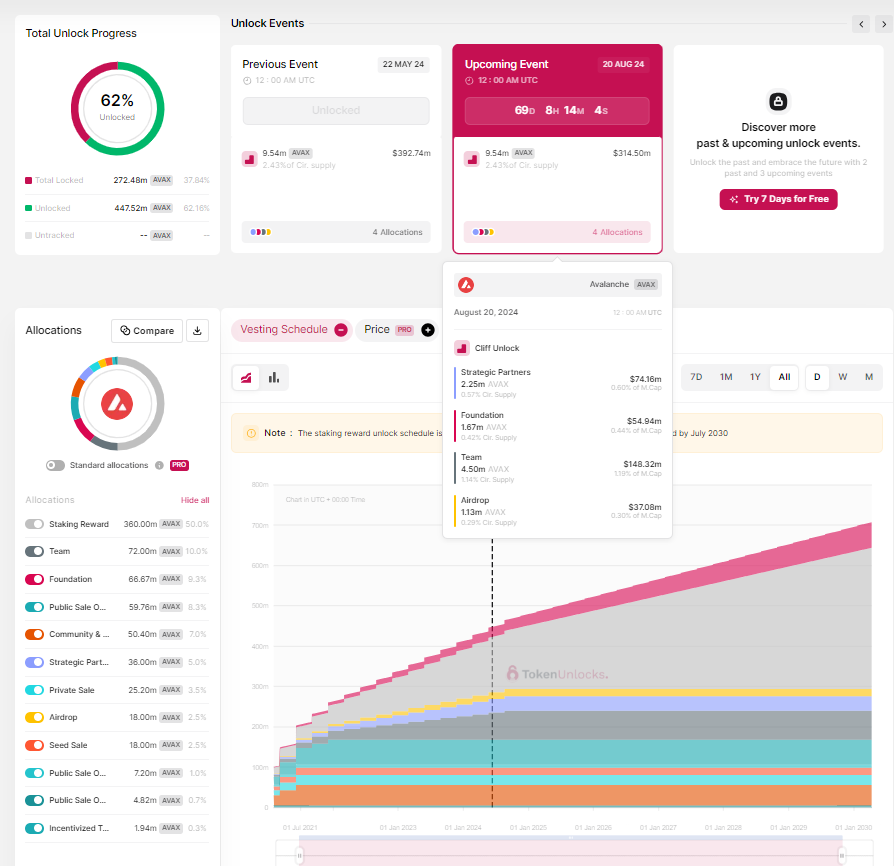
Task: Remove Vesting Schedule with minus icon
Action: (x=341, y=330)
